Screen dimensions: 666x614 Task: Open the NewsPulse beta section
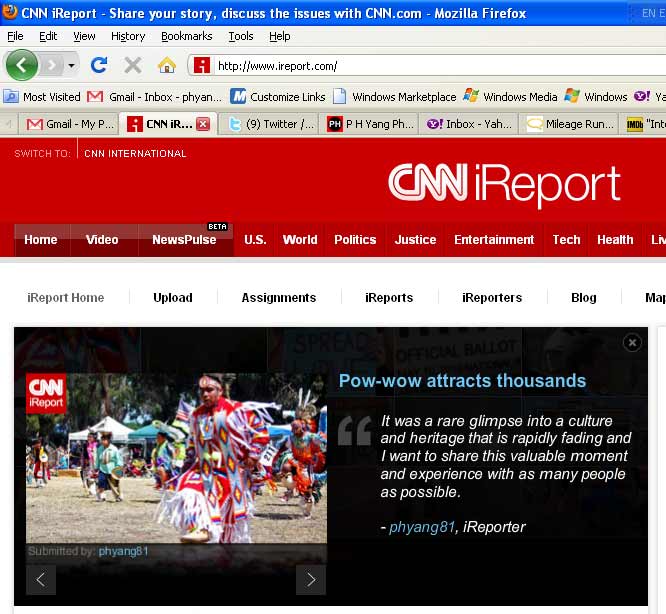pos(184,239)
